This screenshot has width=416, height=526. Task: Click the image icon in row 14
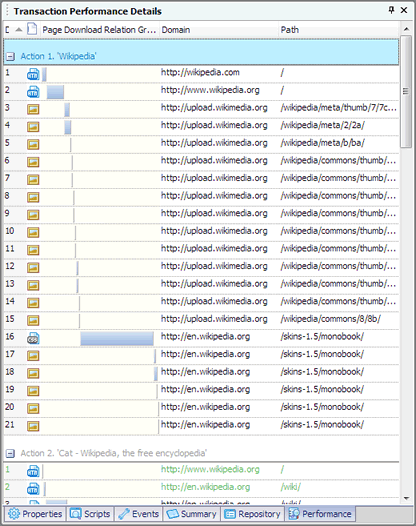[x=33, y=303]
